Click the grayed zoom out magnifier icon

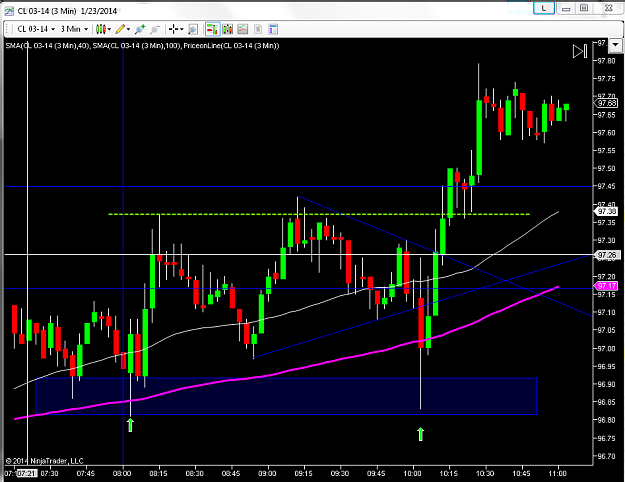point(155,29)
